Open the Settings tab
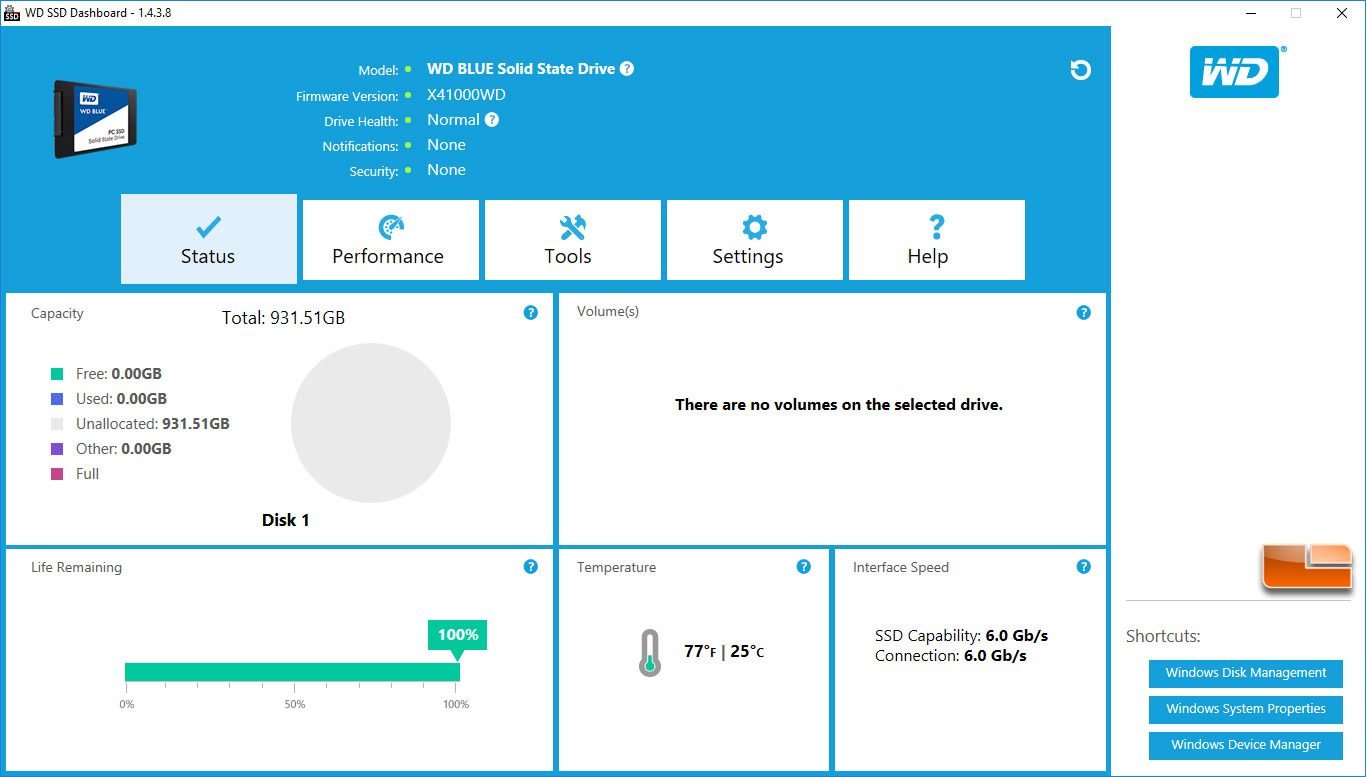This screenshot has height=777, width=1366. (x=755, y=240)
